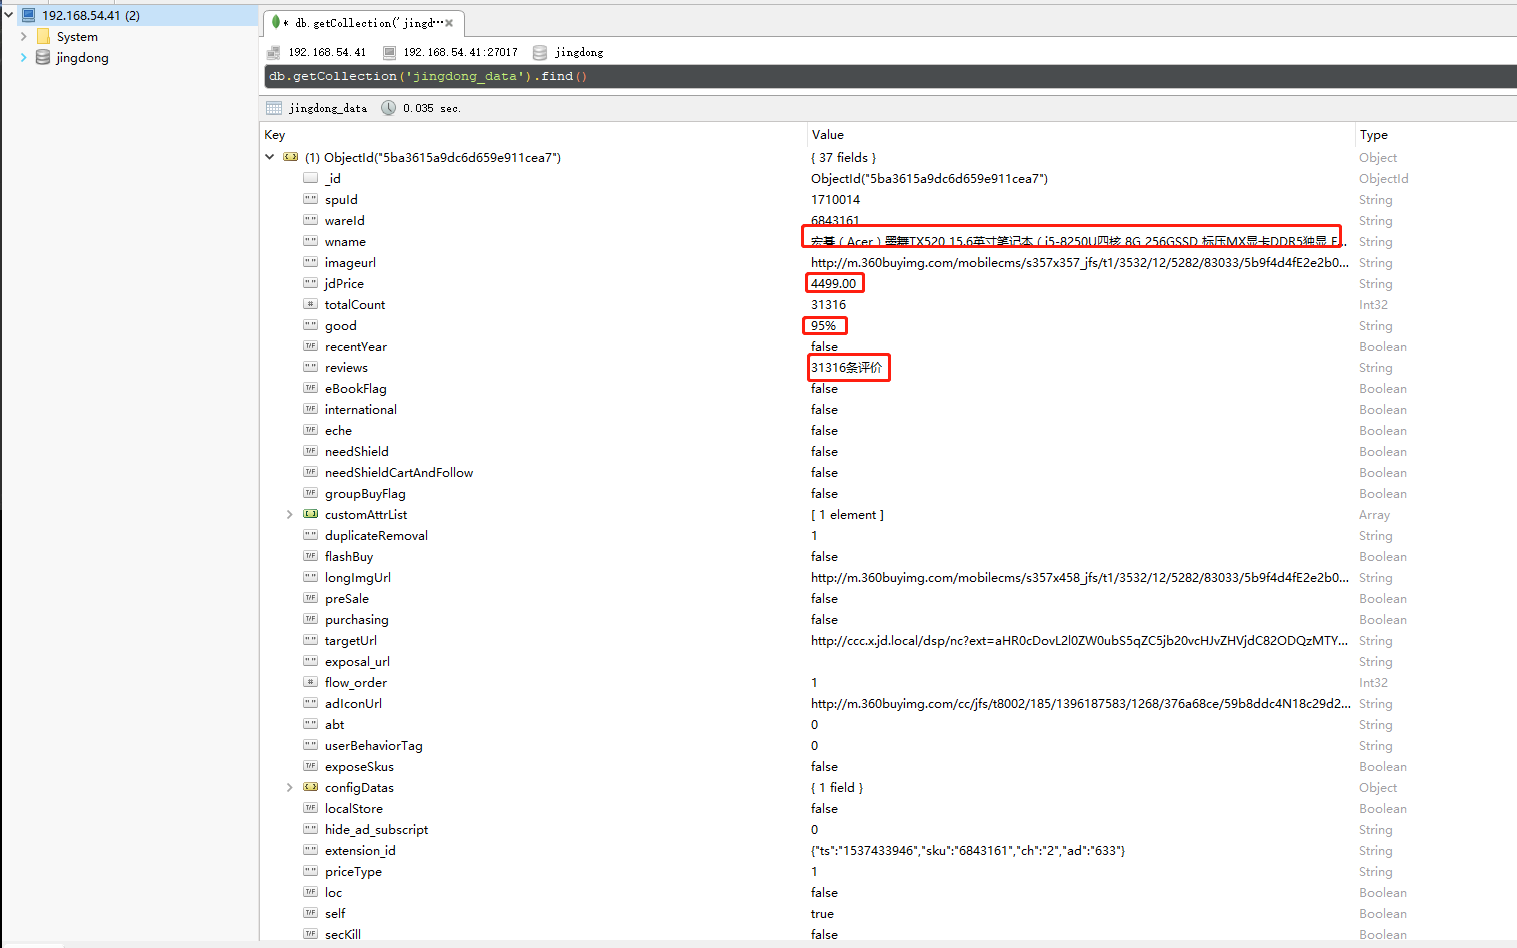Select the secKill field row
The width and height of the screenshot is (1517, 948).
pyautogui.click(x=888, y=934)
